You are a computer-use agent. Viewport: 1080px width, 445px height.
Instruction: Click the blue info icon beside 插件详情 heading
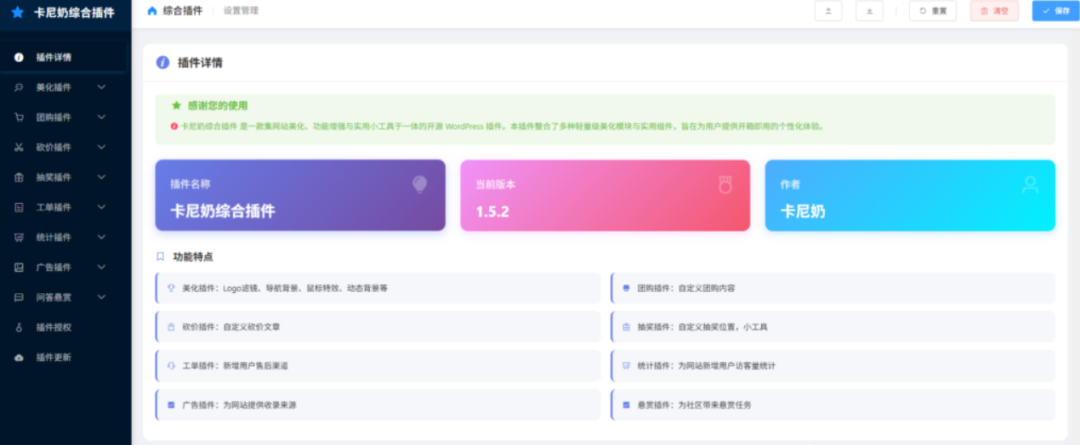[162, 63]
